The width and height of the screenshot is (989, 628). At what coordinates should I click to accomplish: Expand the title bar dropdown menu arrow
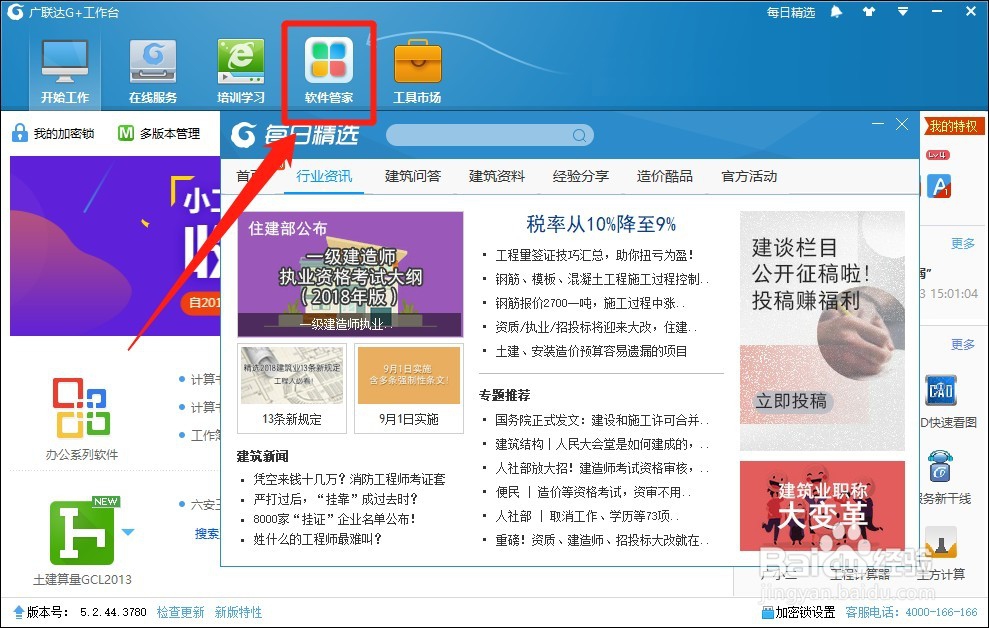point(903,11)
